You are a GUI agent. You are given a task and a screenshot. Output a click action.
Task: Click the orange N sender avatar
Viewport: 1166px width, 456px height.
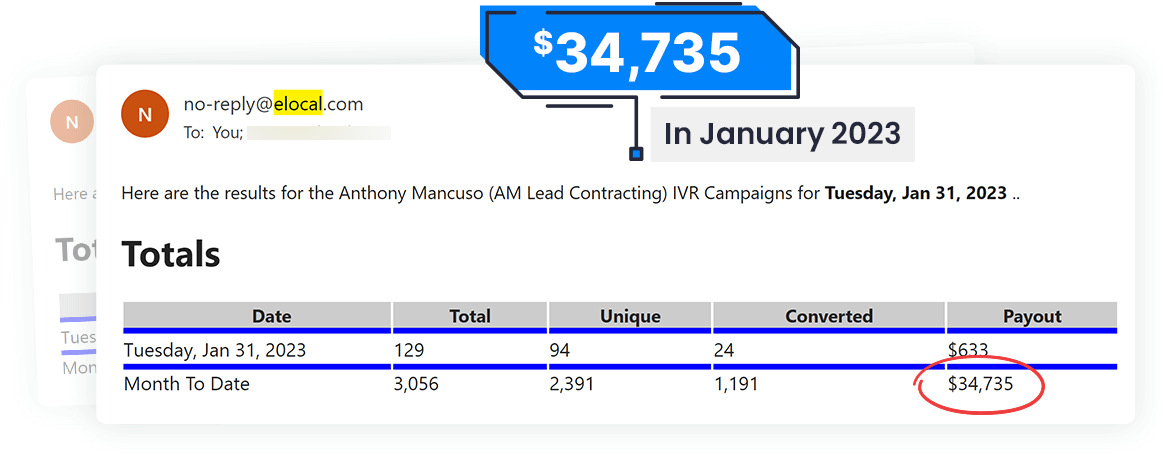point(144,114)
